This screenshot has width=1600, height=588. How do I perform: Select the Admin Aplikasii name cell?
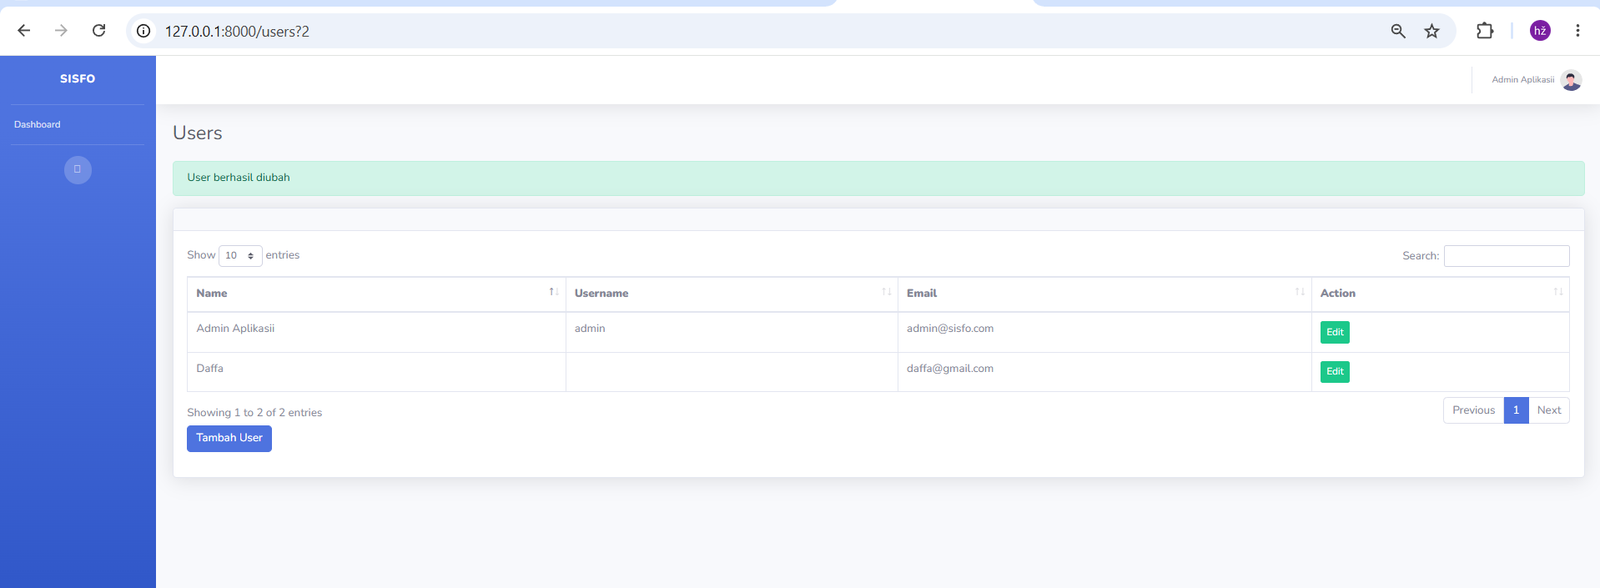pos(376,332)
